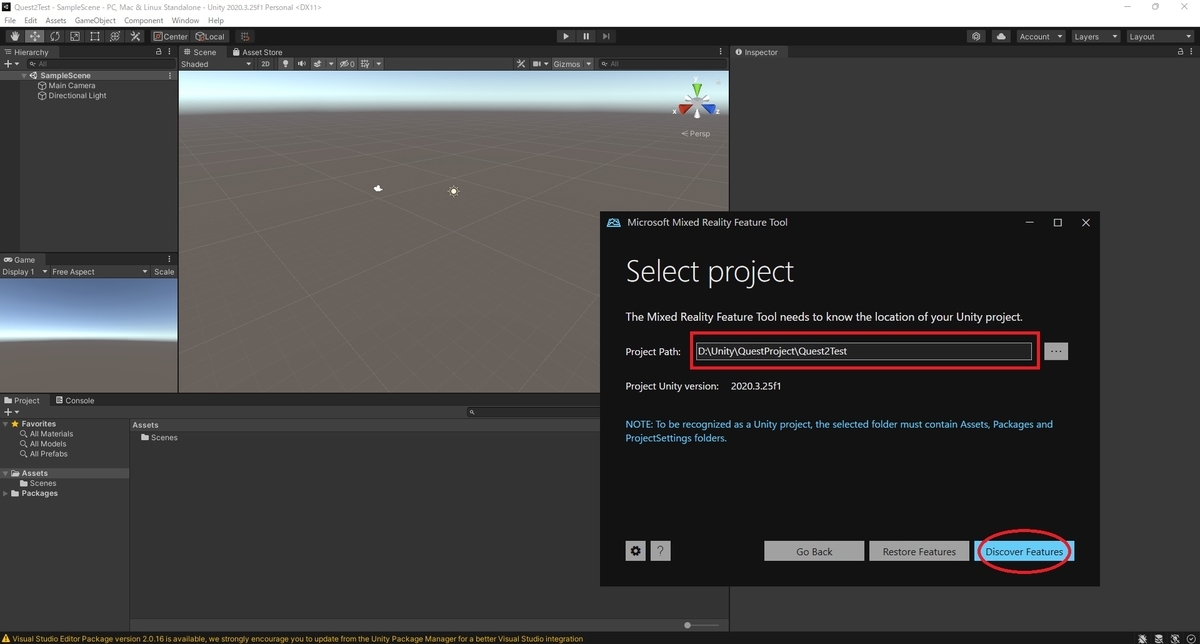Image resolution: width=1200 pixels, height=644 pixels.
Task: Collapse the SampleScene tree item
Action: [24, 76]
